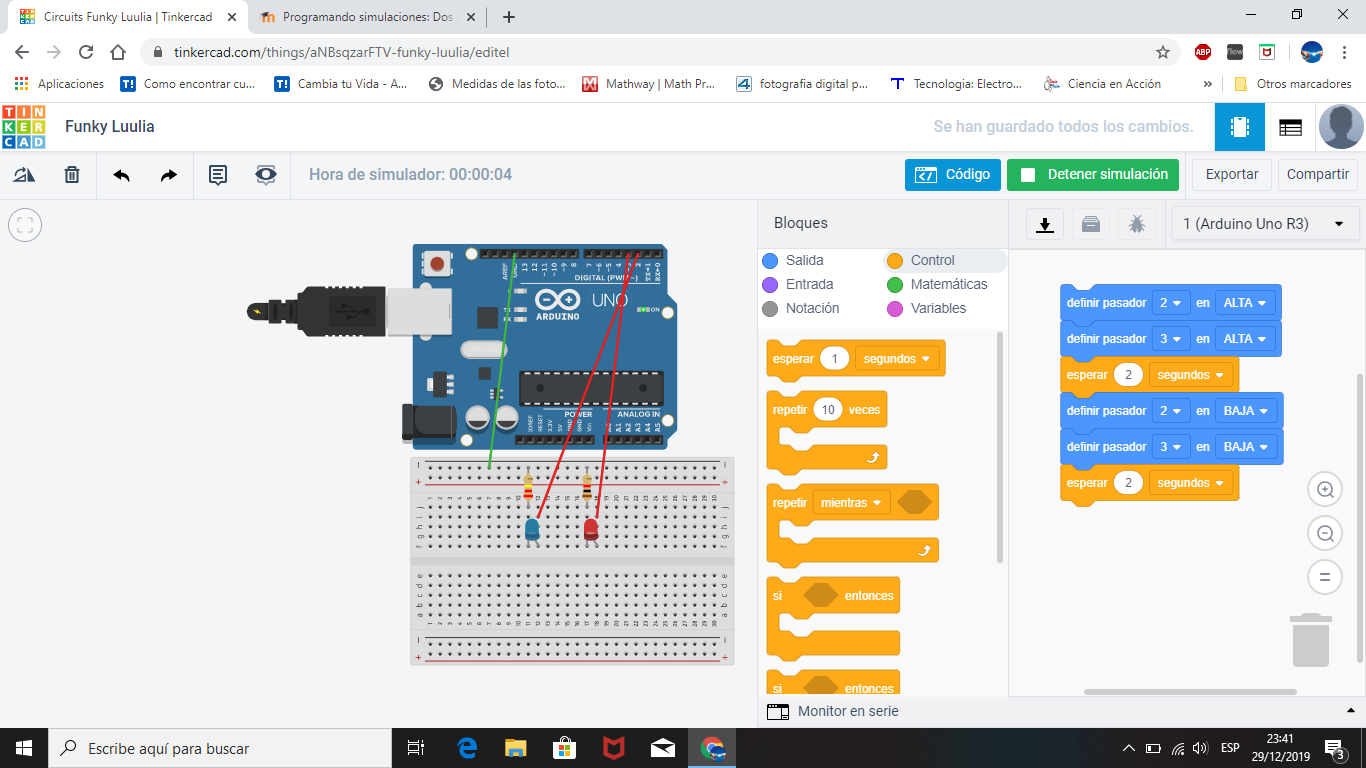Edit value 1 in palette esperar block
The image size is (1366, 768).
(834, 358)
